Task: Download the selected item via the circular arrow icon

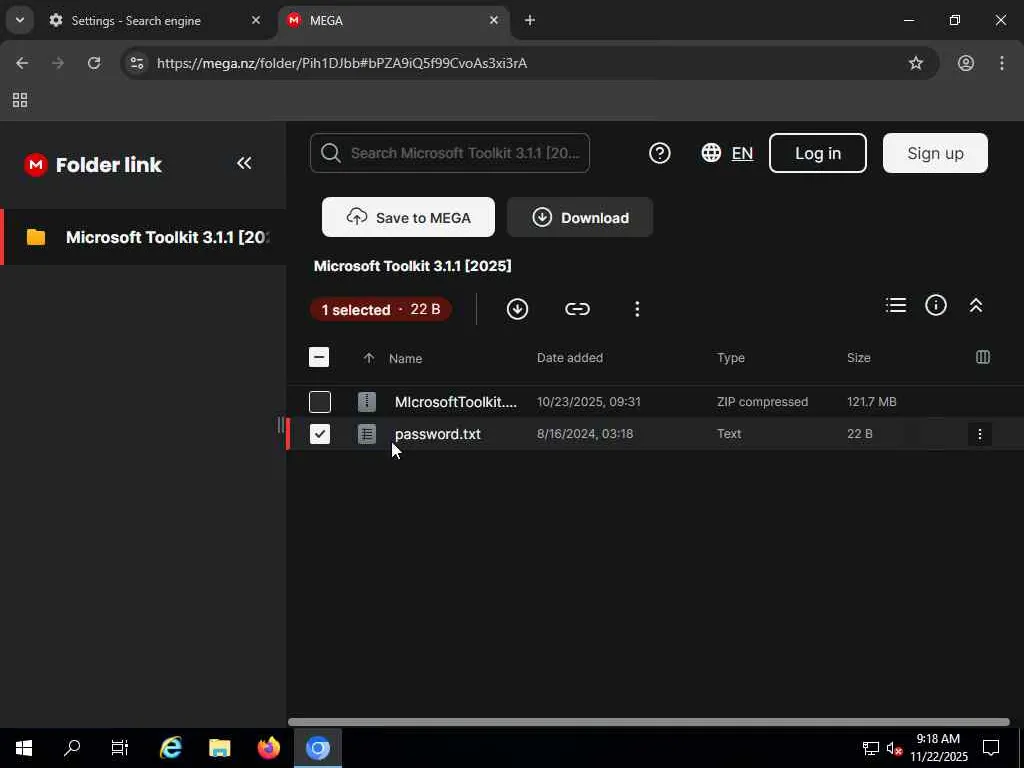Action: [x=517, y=309]
